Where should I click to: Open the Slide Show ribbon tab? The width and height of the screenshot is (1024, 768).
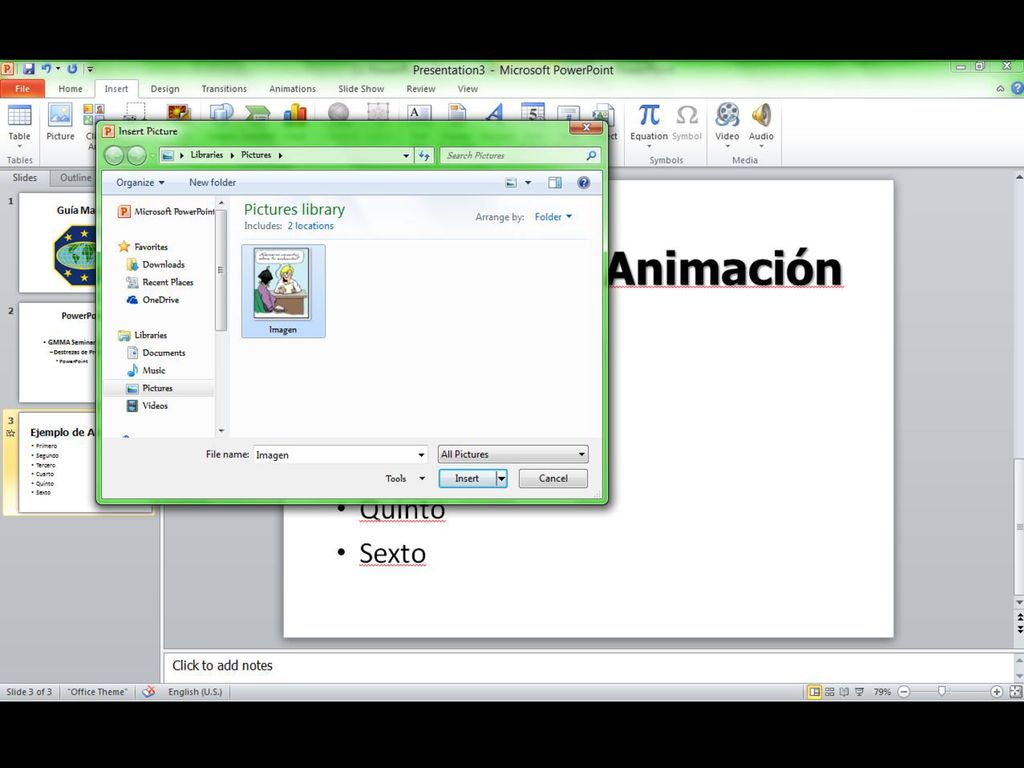click(361, 89)
